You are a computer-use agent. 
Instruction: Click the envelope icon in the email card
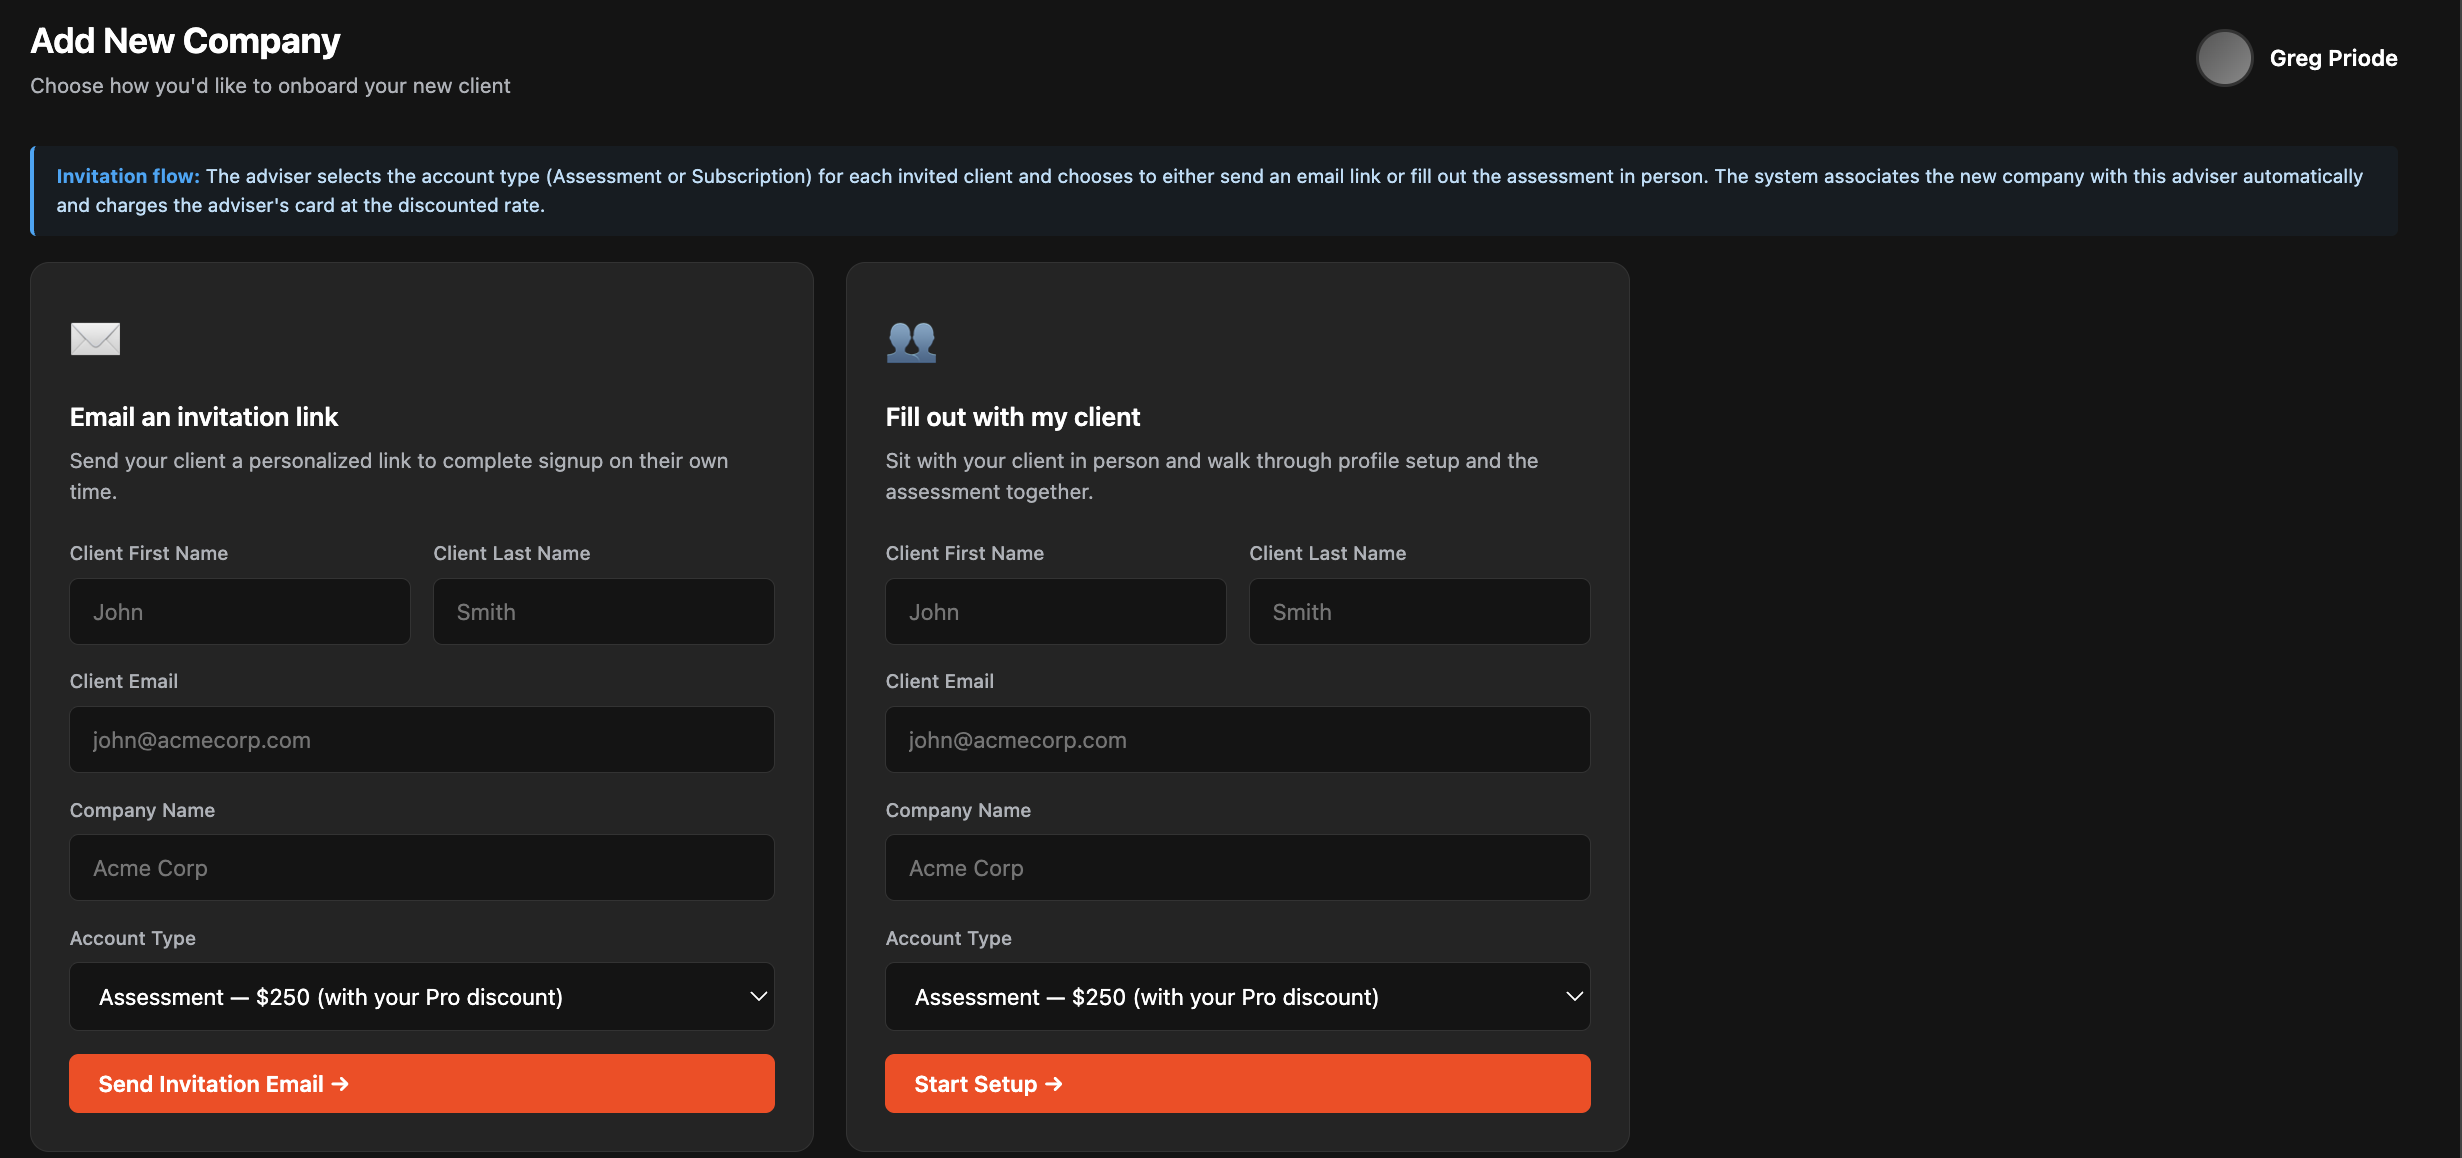(95, 339)
